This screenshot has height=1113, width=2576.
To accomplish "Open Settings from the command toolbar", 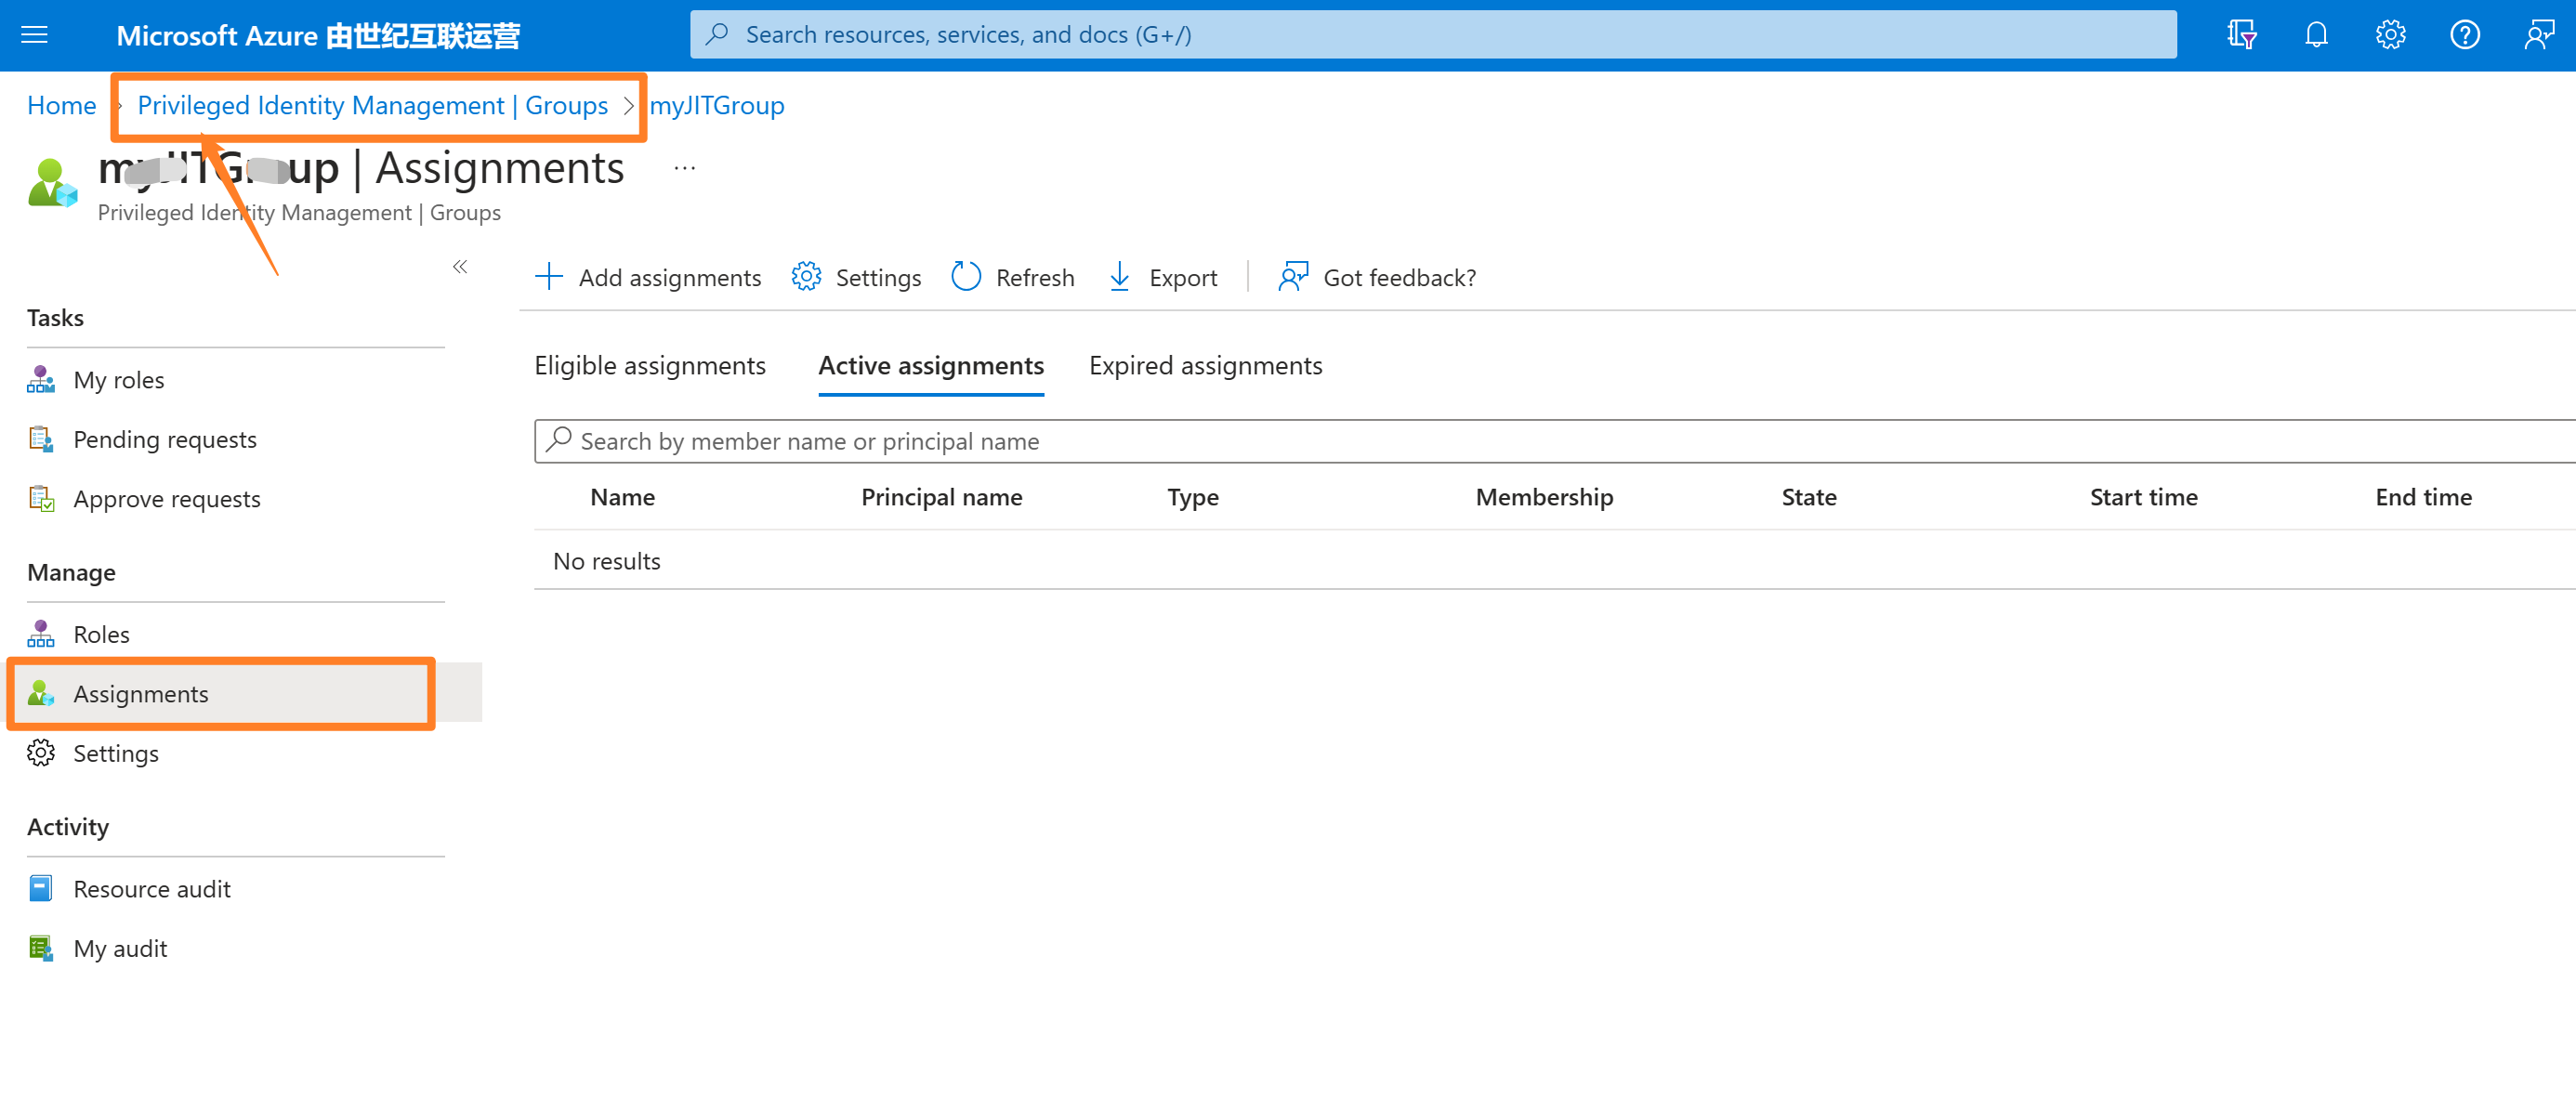I will 856,277.
